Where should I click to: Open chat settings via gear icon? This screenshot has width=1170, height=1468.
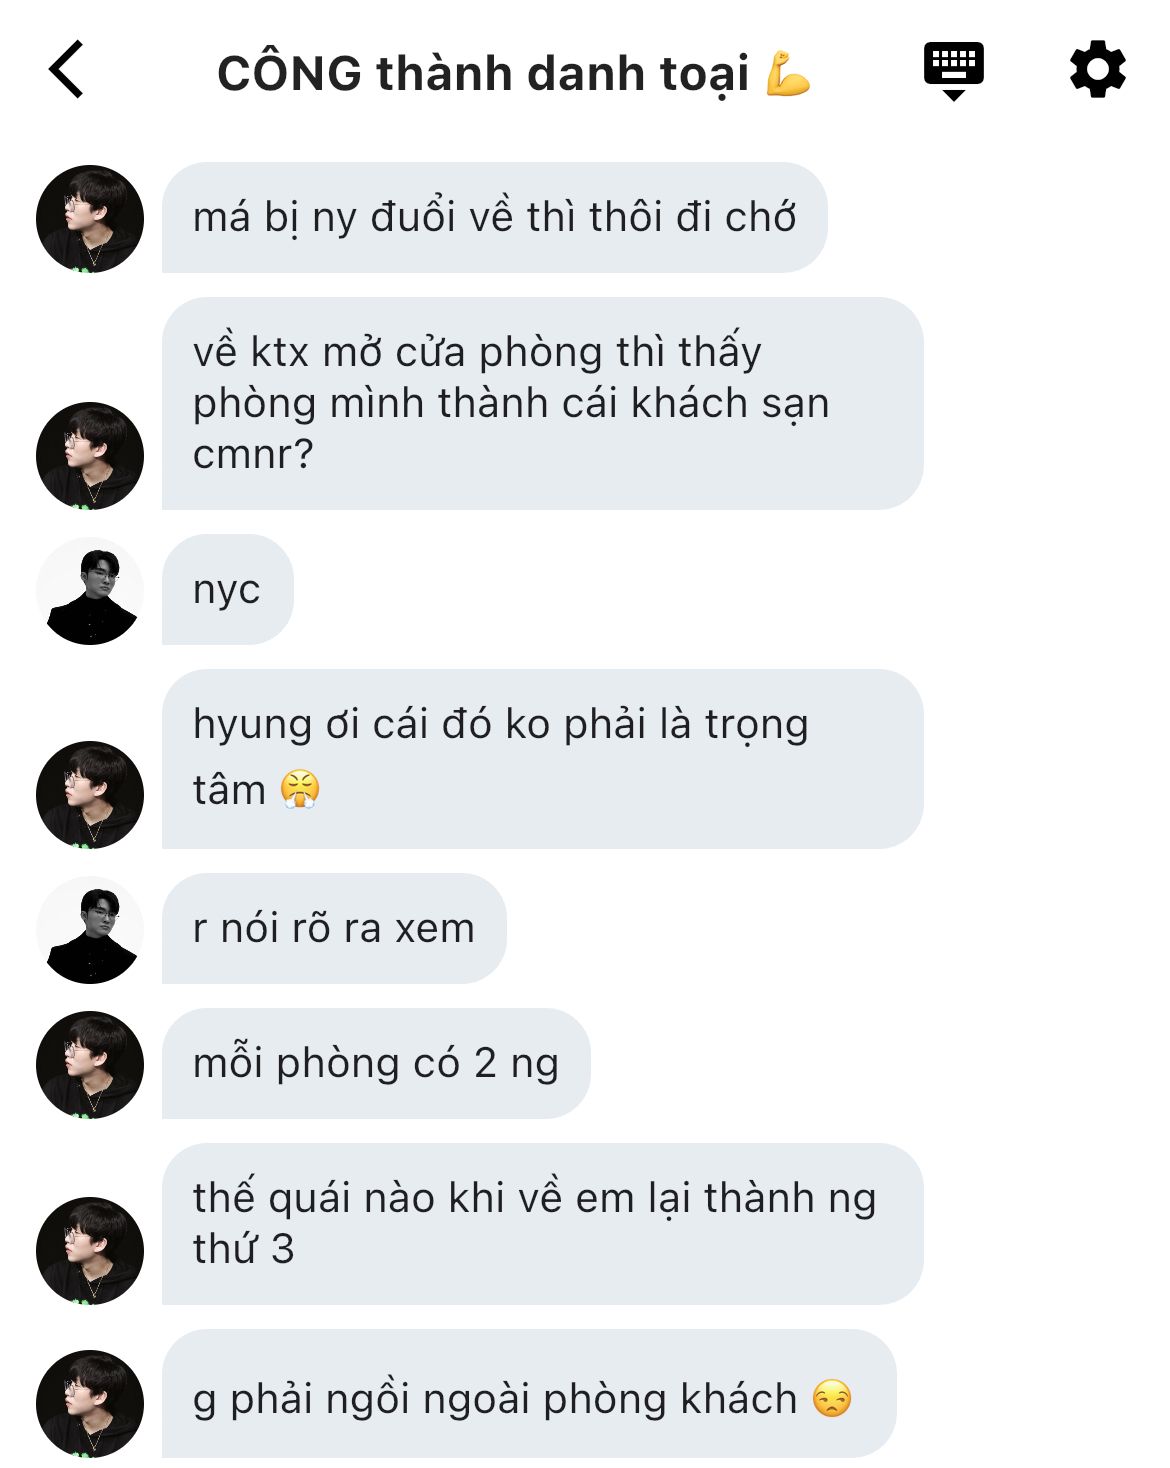pos(1097,69)
